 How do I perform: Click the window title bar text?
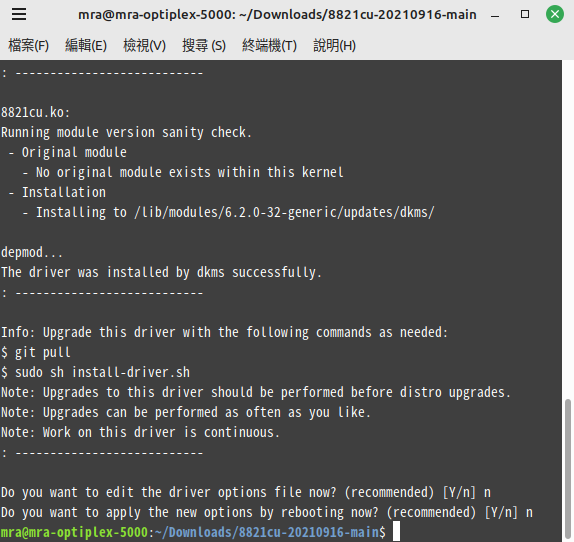coord(277,15)
